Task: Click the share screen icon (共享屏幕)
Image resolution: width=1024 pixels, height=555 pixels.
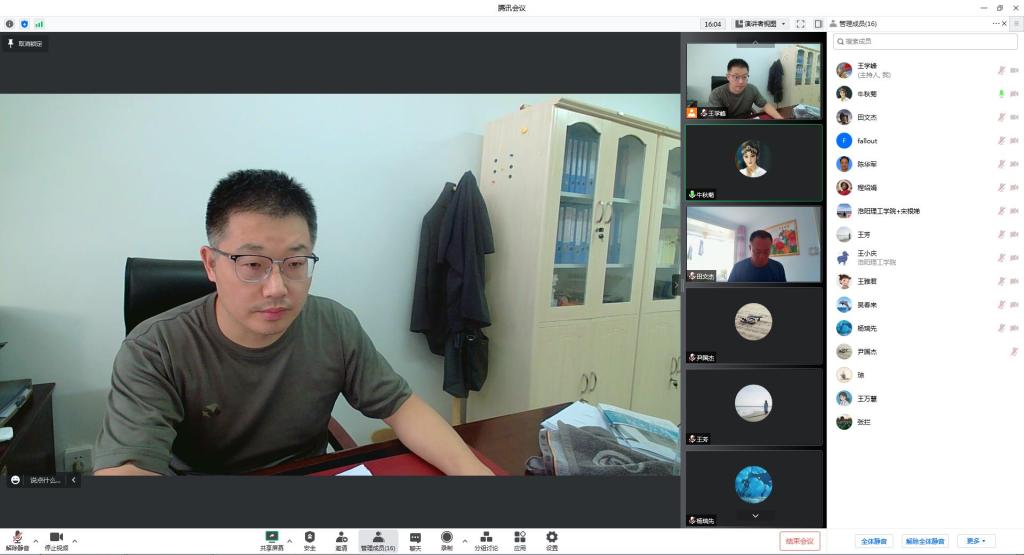Action: pyautogui.click(x=271, y=537)
